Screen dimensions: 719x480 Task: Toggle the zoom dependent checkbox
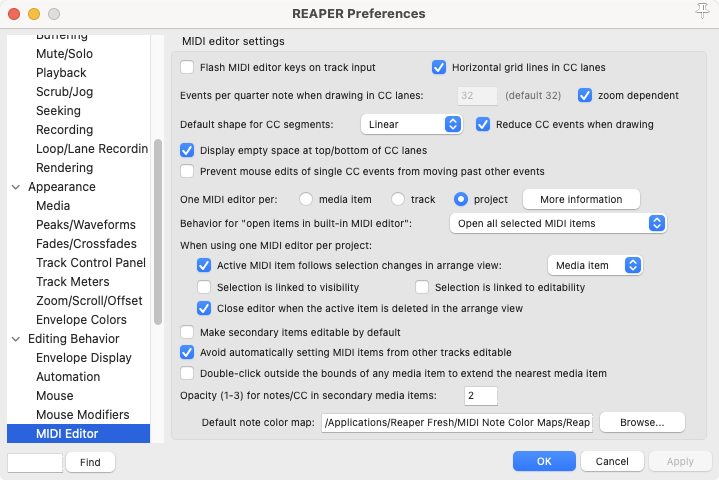coord(585,96)
